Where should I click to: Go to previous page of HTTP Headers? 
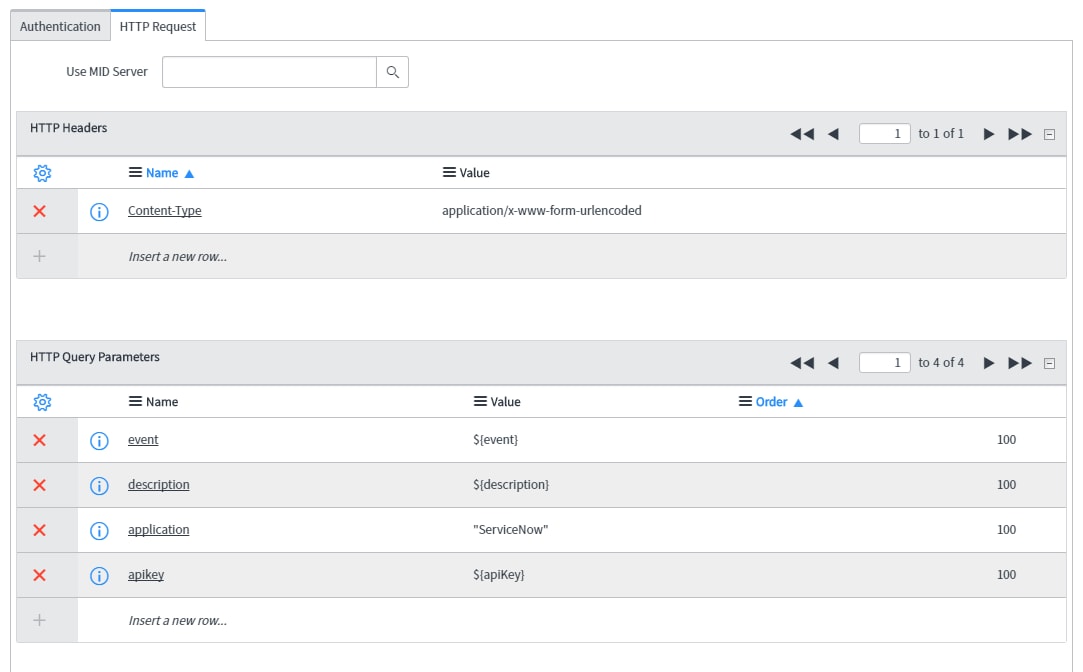[x=834, y=134]
